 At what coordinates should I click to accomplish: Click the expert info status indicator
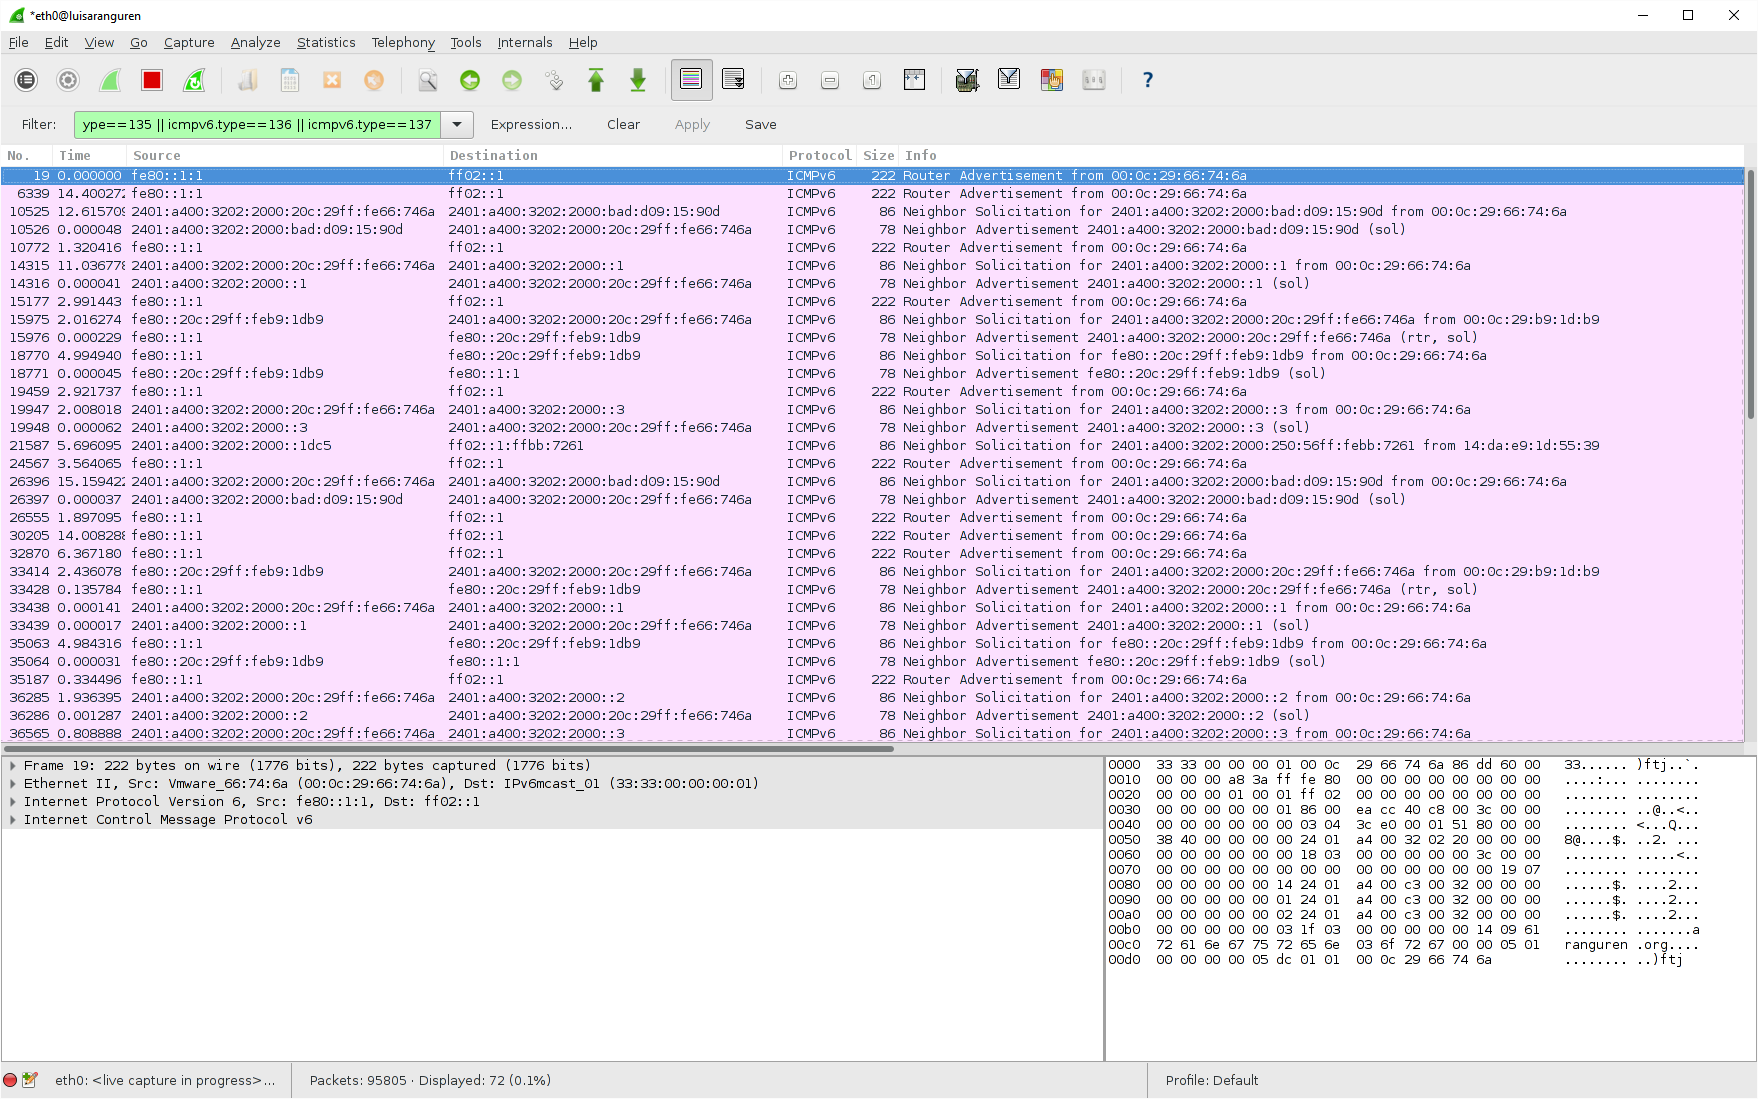pos(10,1080)
